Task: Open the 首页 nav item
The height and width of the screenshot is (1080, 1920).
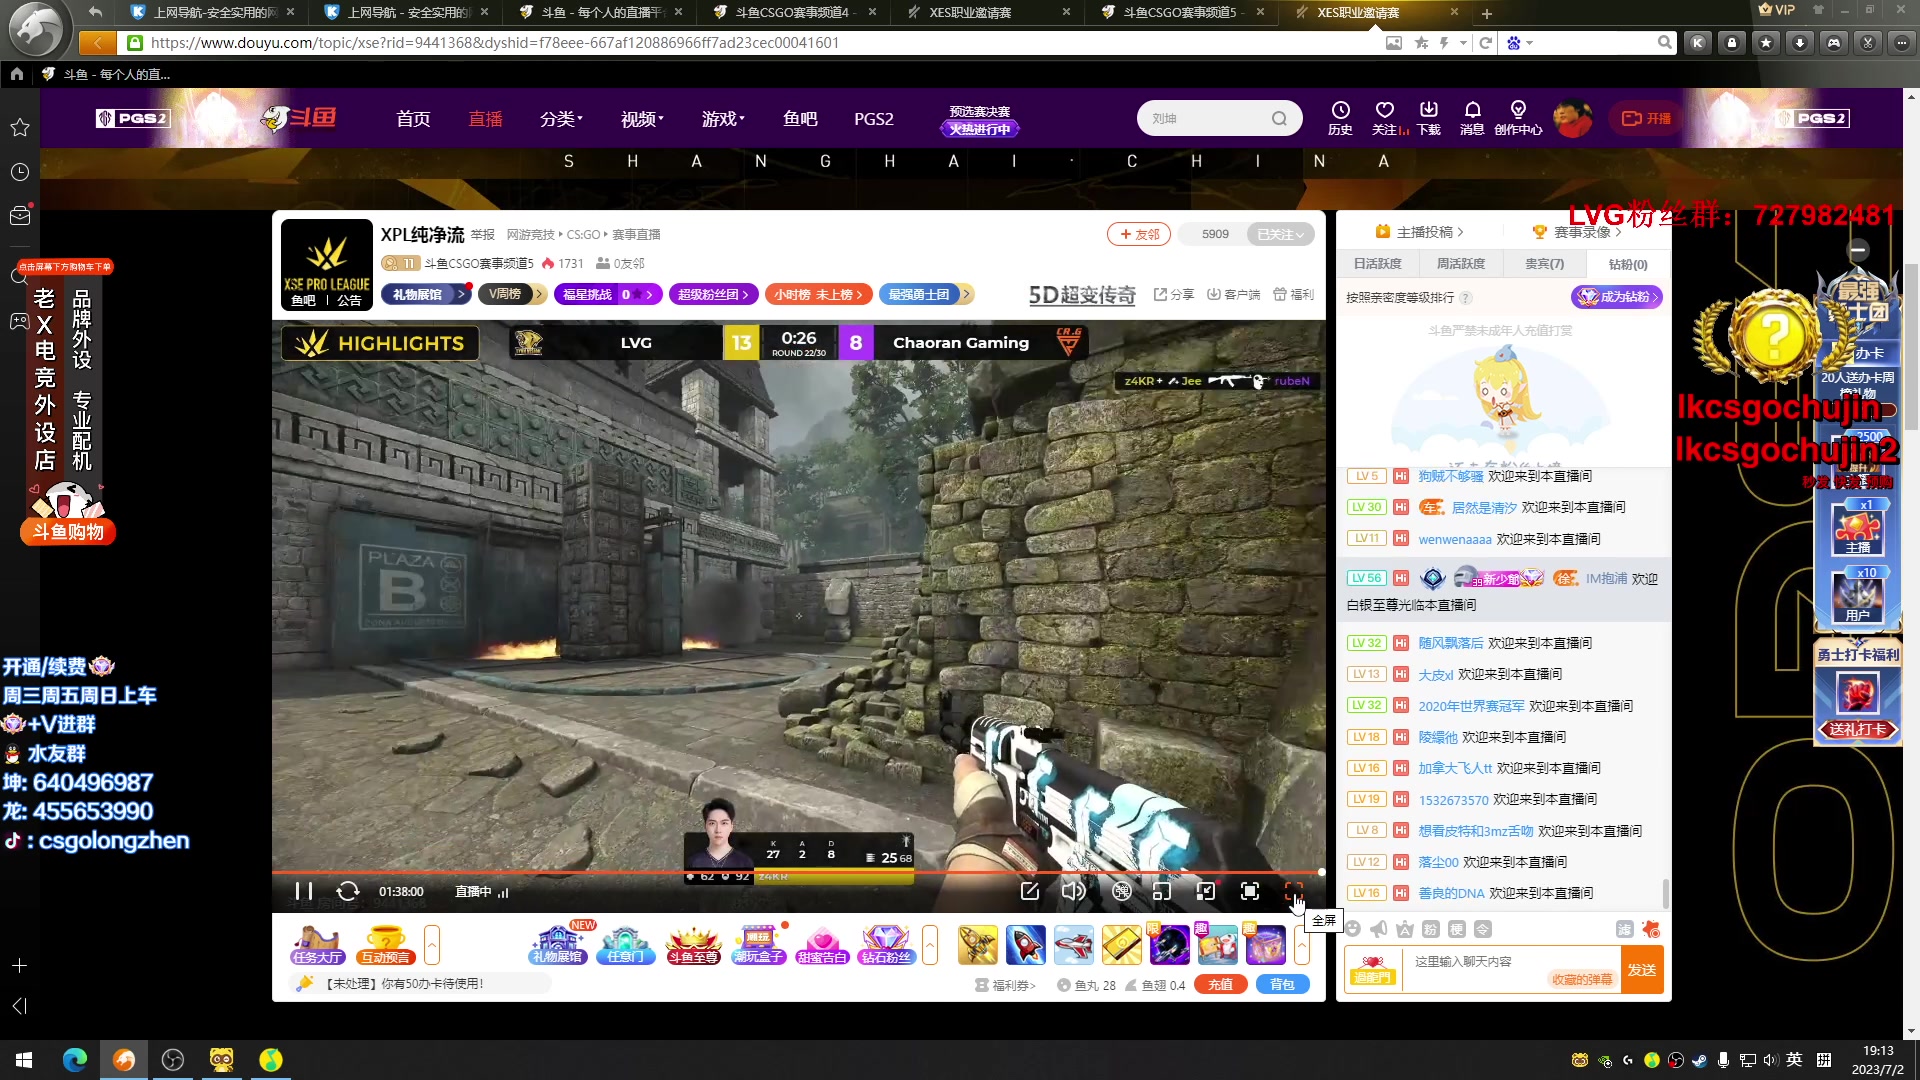Action: [x=413, y=119]
